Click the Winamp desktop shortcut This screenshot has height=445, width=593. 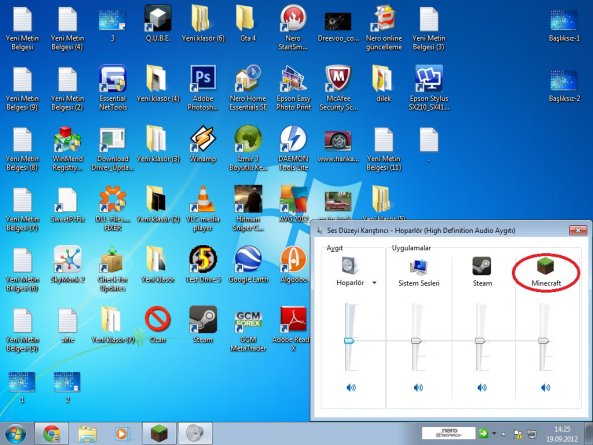click(x=203, y=138)
